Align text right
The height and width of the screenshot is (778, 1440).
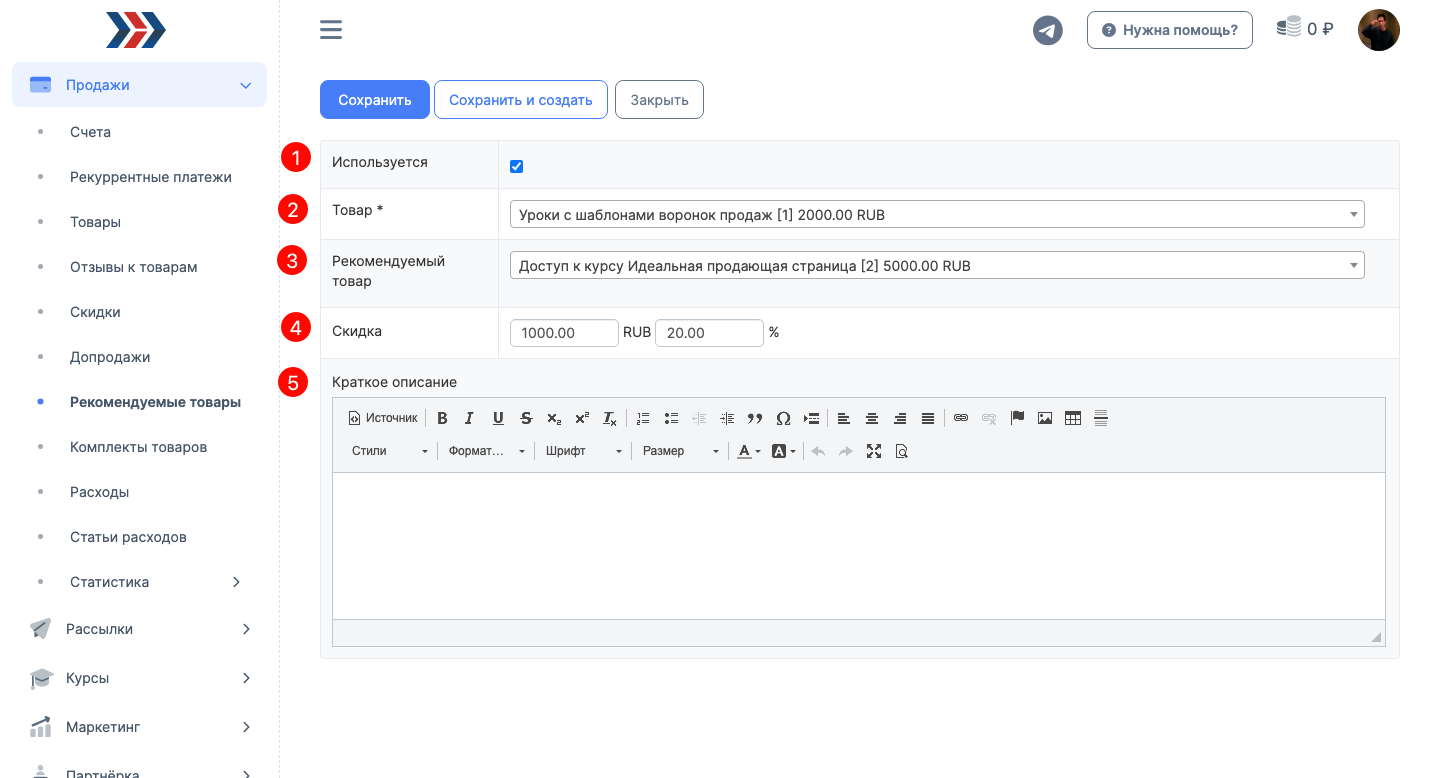(x=900, y=418)
